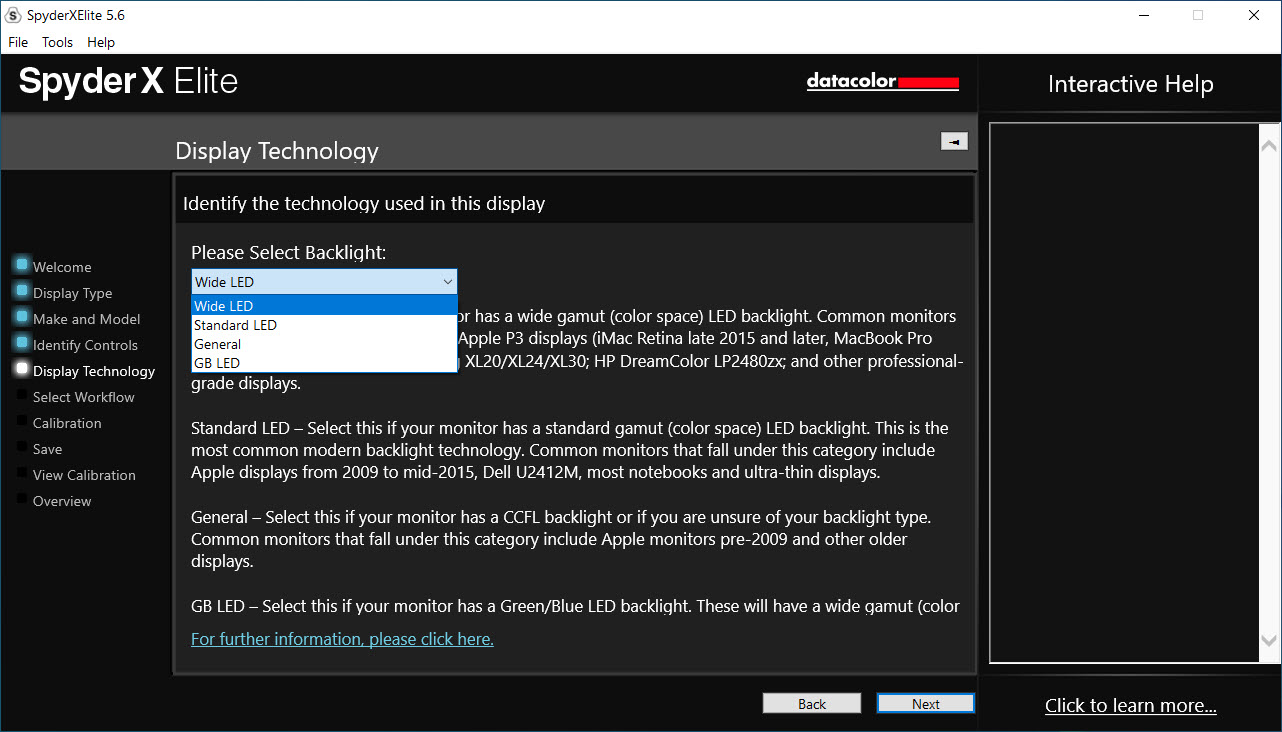
Task: Go to the Welcome step
Action: [x=62, y=267]
